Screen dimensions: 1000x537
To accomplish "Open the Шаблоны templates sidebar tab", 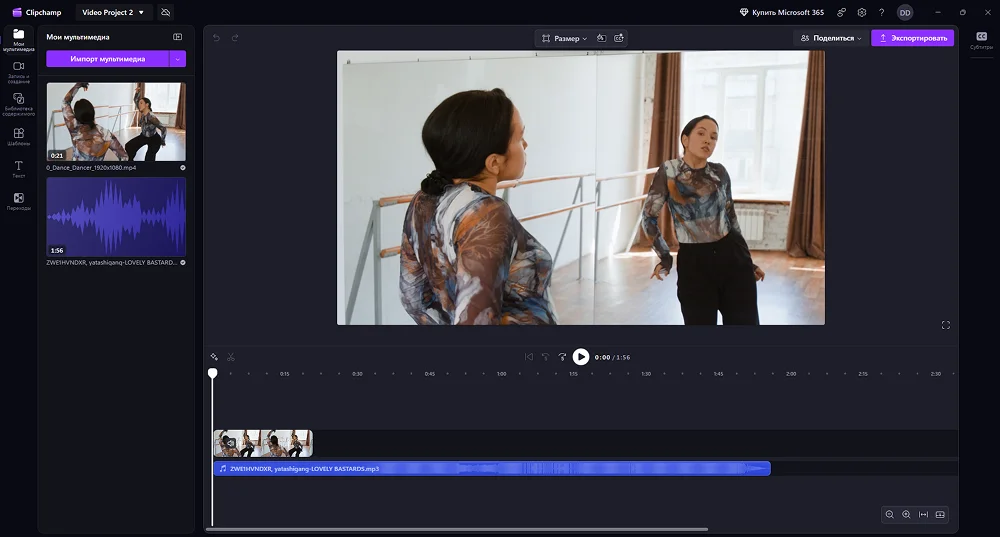I will 18,136.
